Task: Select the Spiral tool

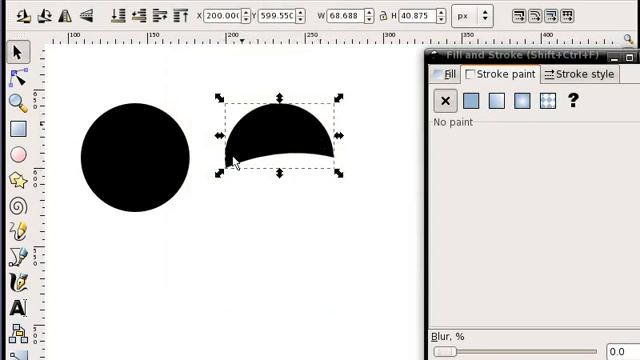Action: coord(18,206)
